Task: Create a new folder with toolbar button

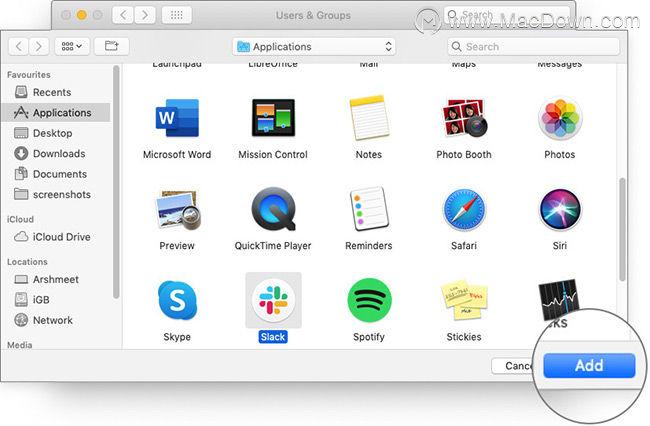Action: coord(111,46)
